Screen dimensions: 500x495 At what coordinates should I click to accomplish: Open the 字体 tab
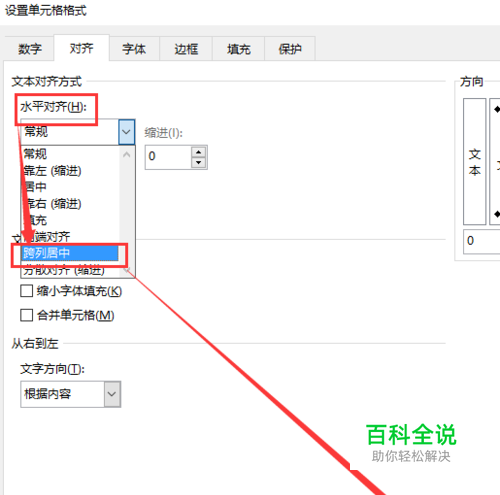coord(134,49)
